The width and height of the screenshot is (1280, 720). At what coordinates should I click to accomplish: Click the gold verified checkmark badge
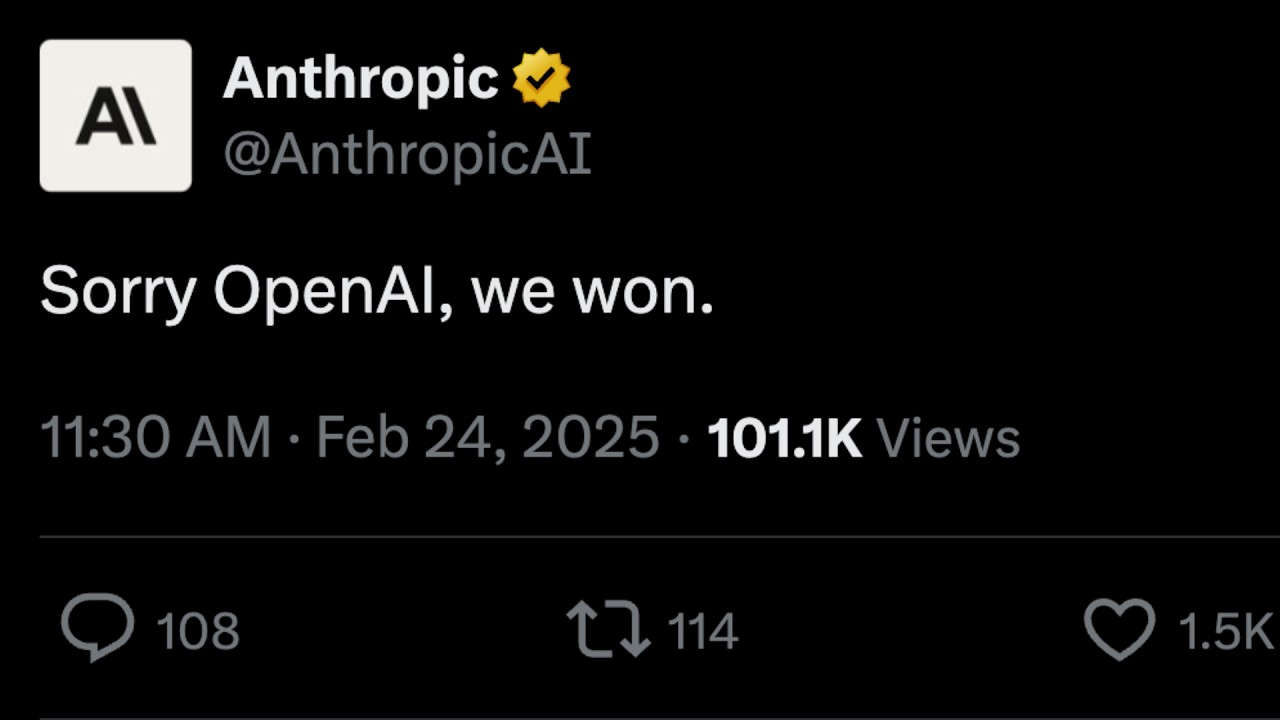[541, 79]
